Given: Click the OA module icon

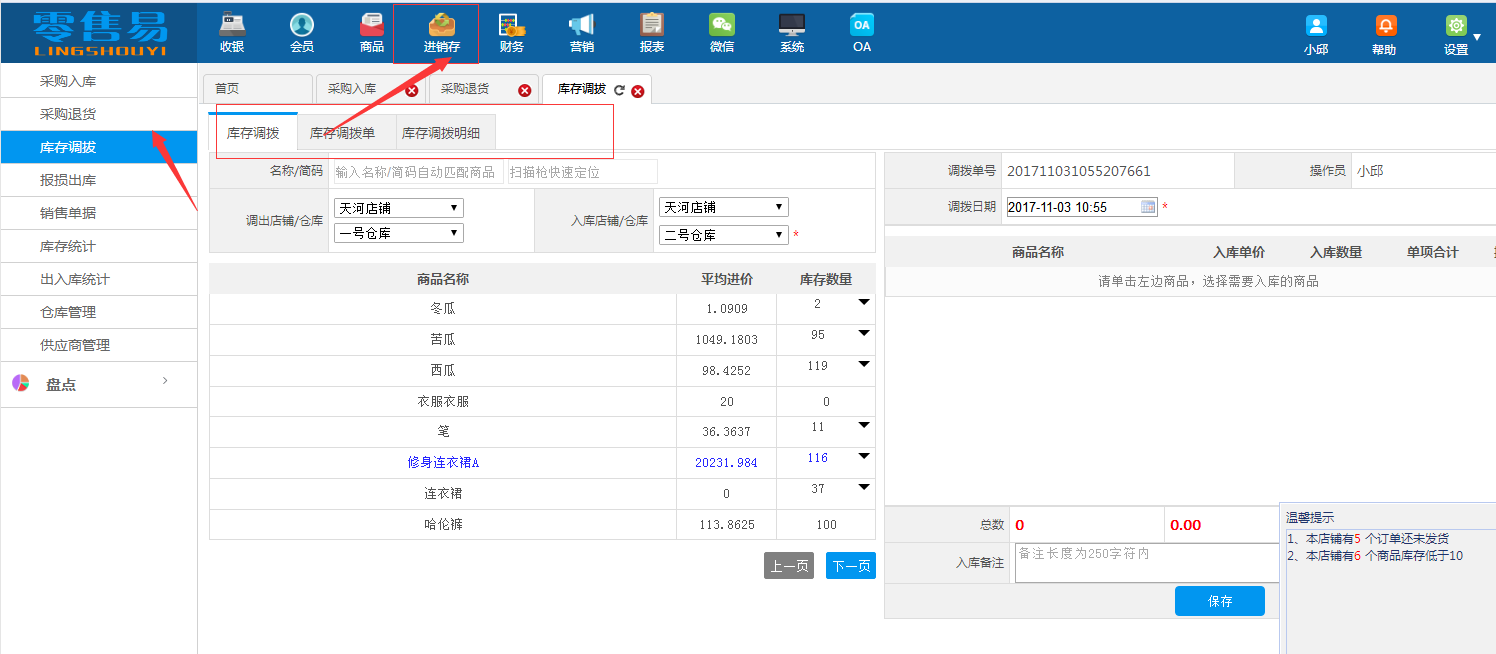Looking at the screenshot, I should [x=860, y=25].
